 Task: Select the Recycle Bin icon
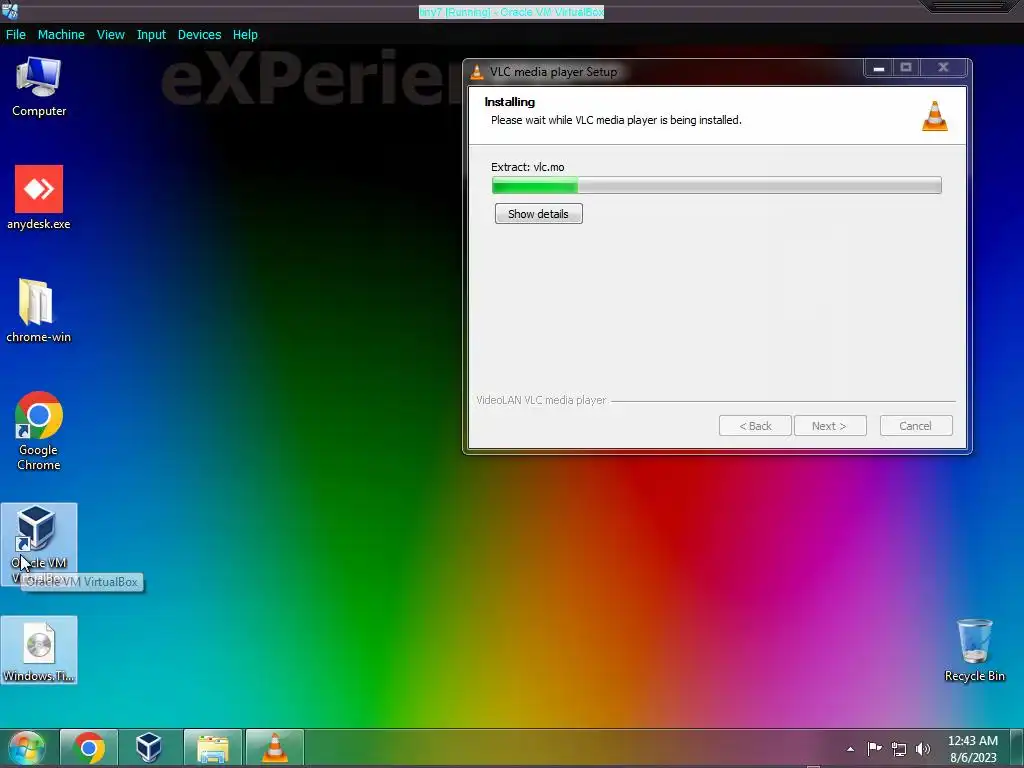click(x=974, y=650)
